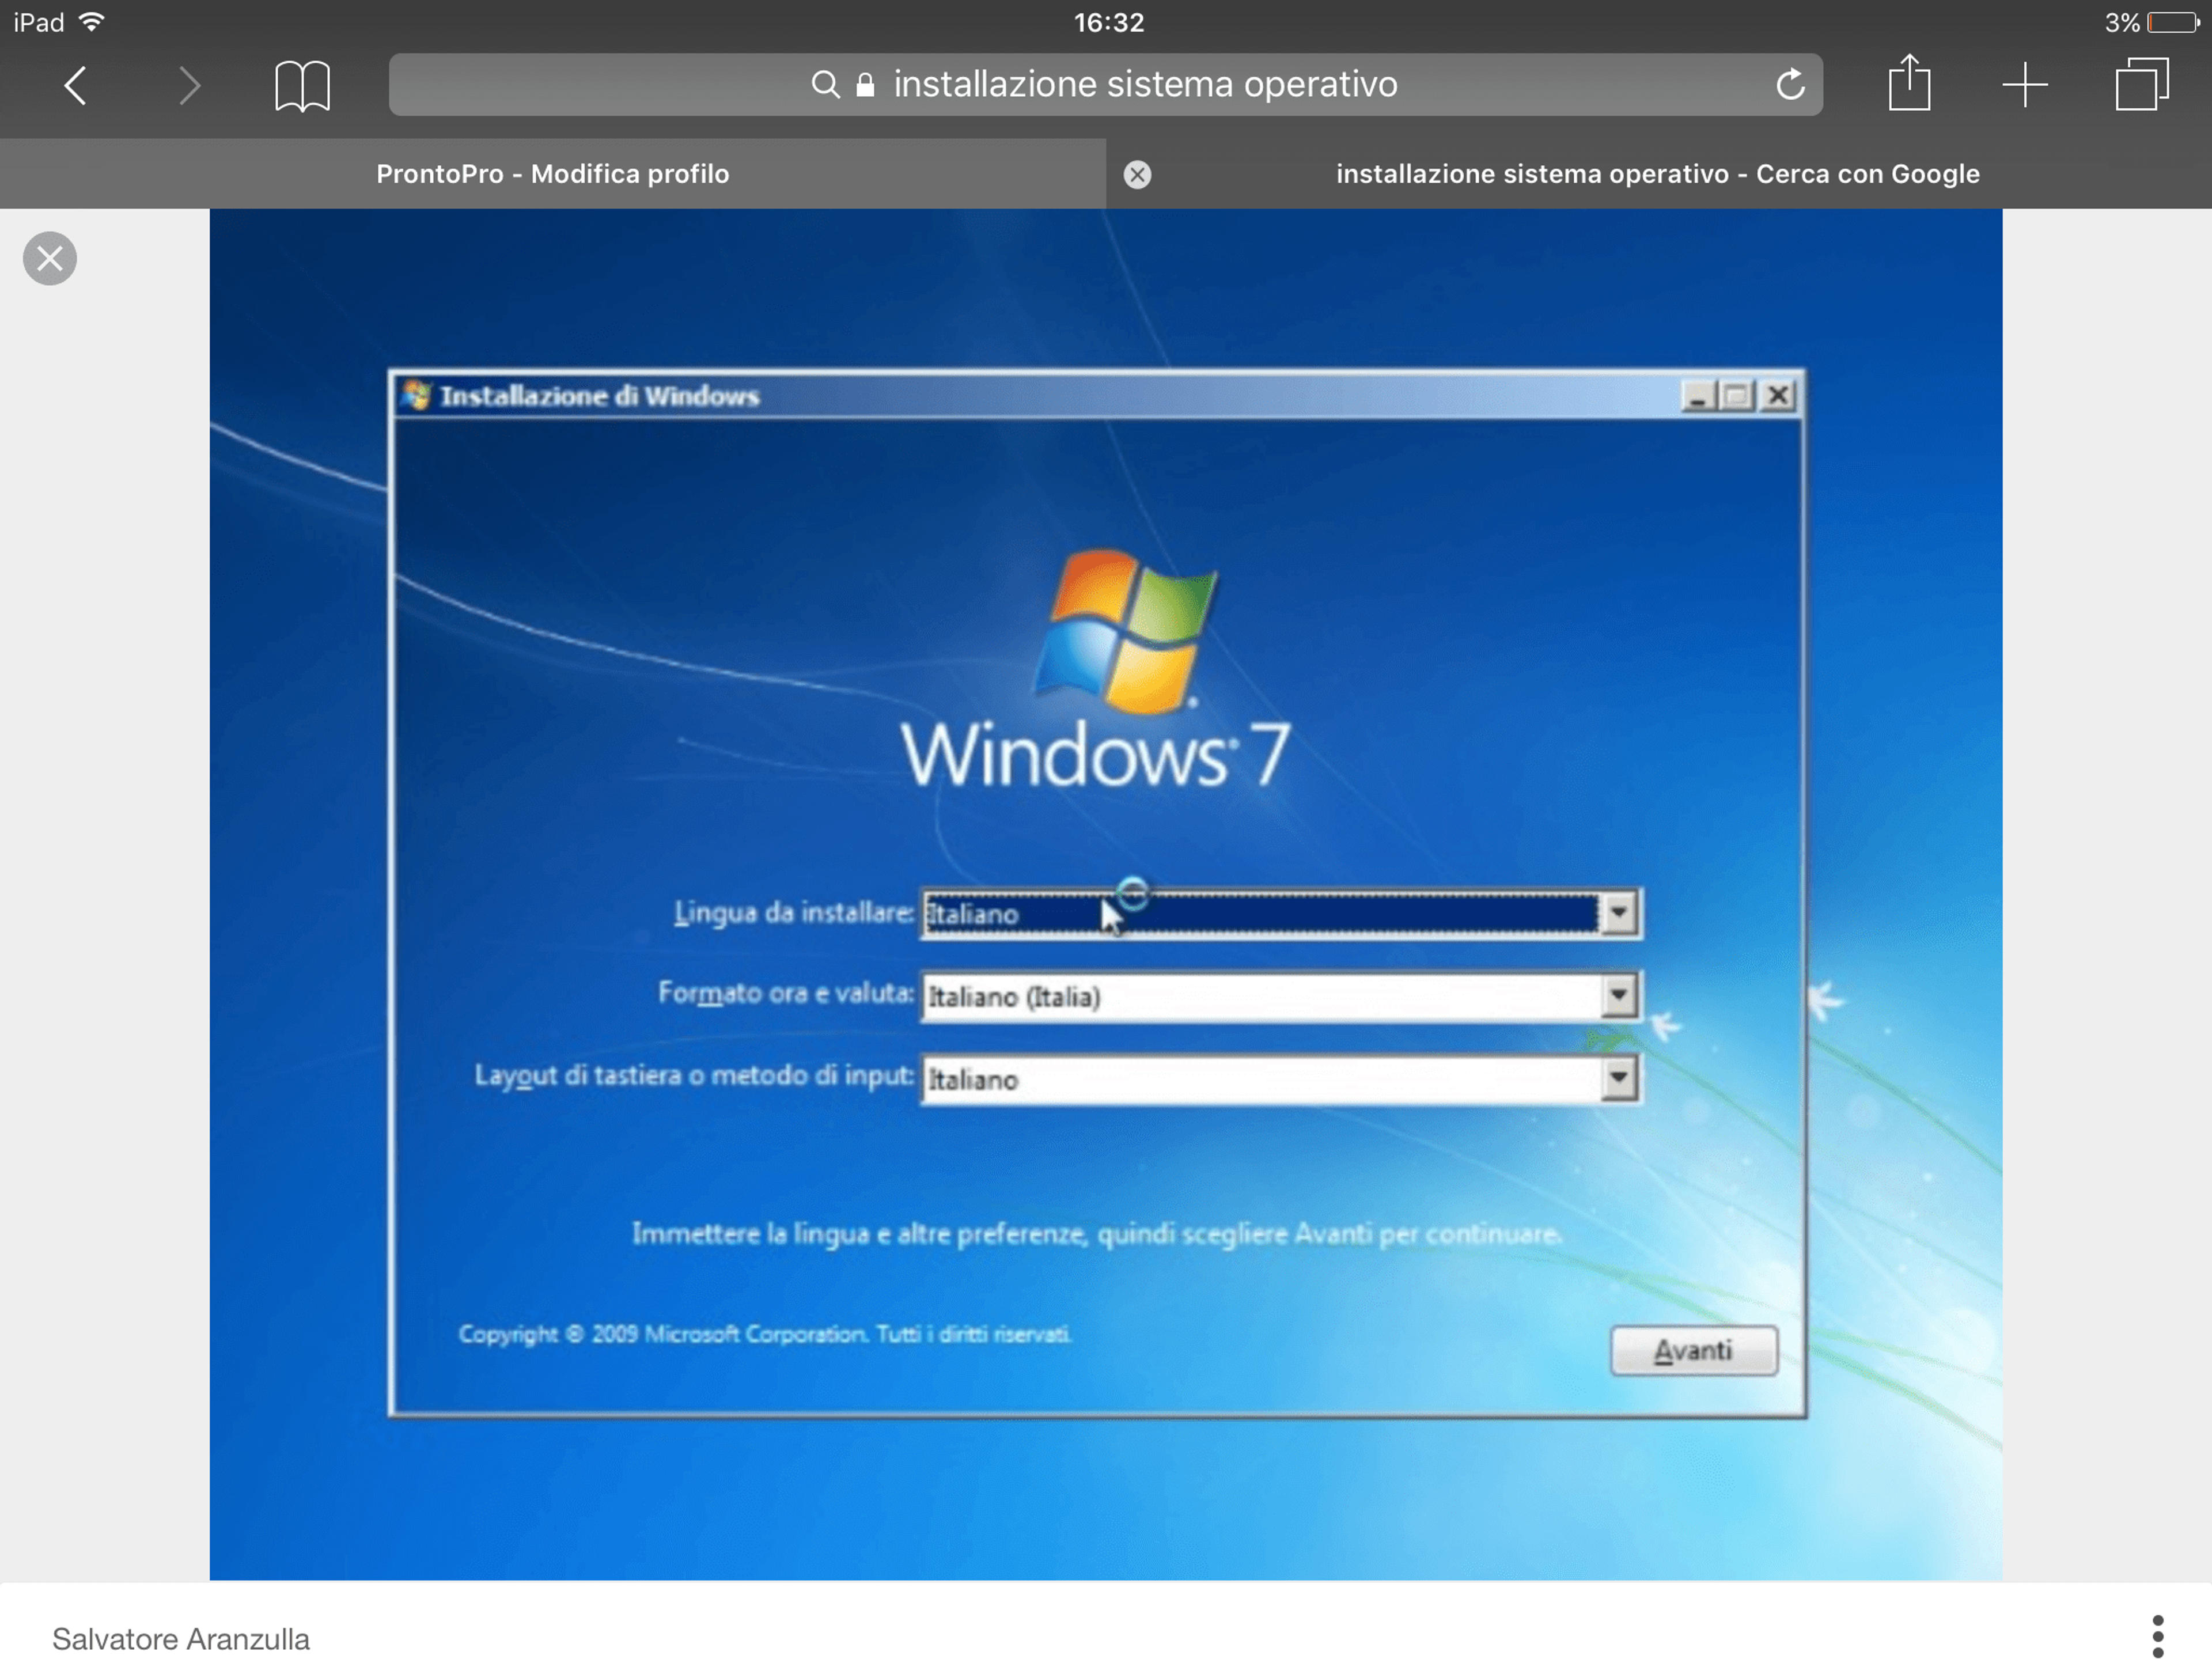Tap the address bar search field
This screenshot has width=2212, height=1659.
[1105, 84]
